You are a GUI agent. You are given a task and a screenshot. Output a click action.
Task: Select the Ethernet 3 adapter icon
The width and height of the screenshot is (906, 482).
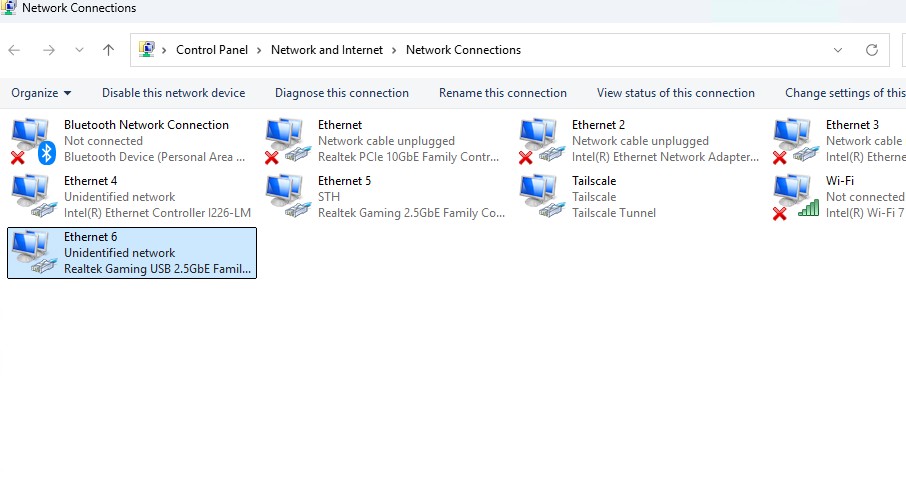click(792, 140)
